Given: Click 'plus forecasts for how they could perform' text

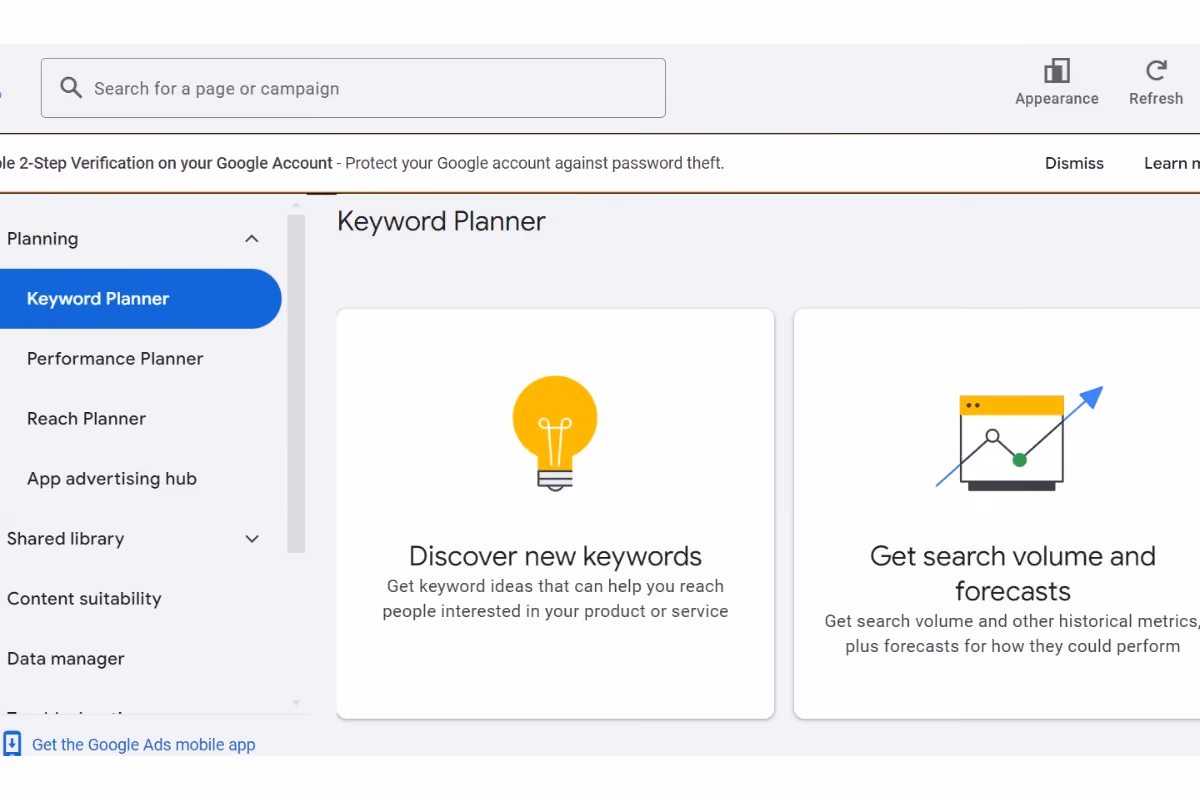Looking at the screenshot, I should (x=1012, y=646).
